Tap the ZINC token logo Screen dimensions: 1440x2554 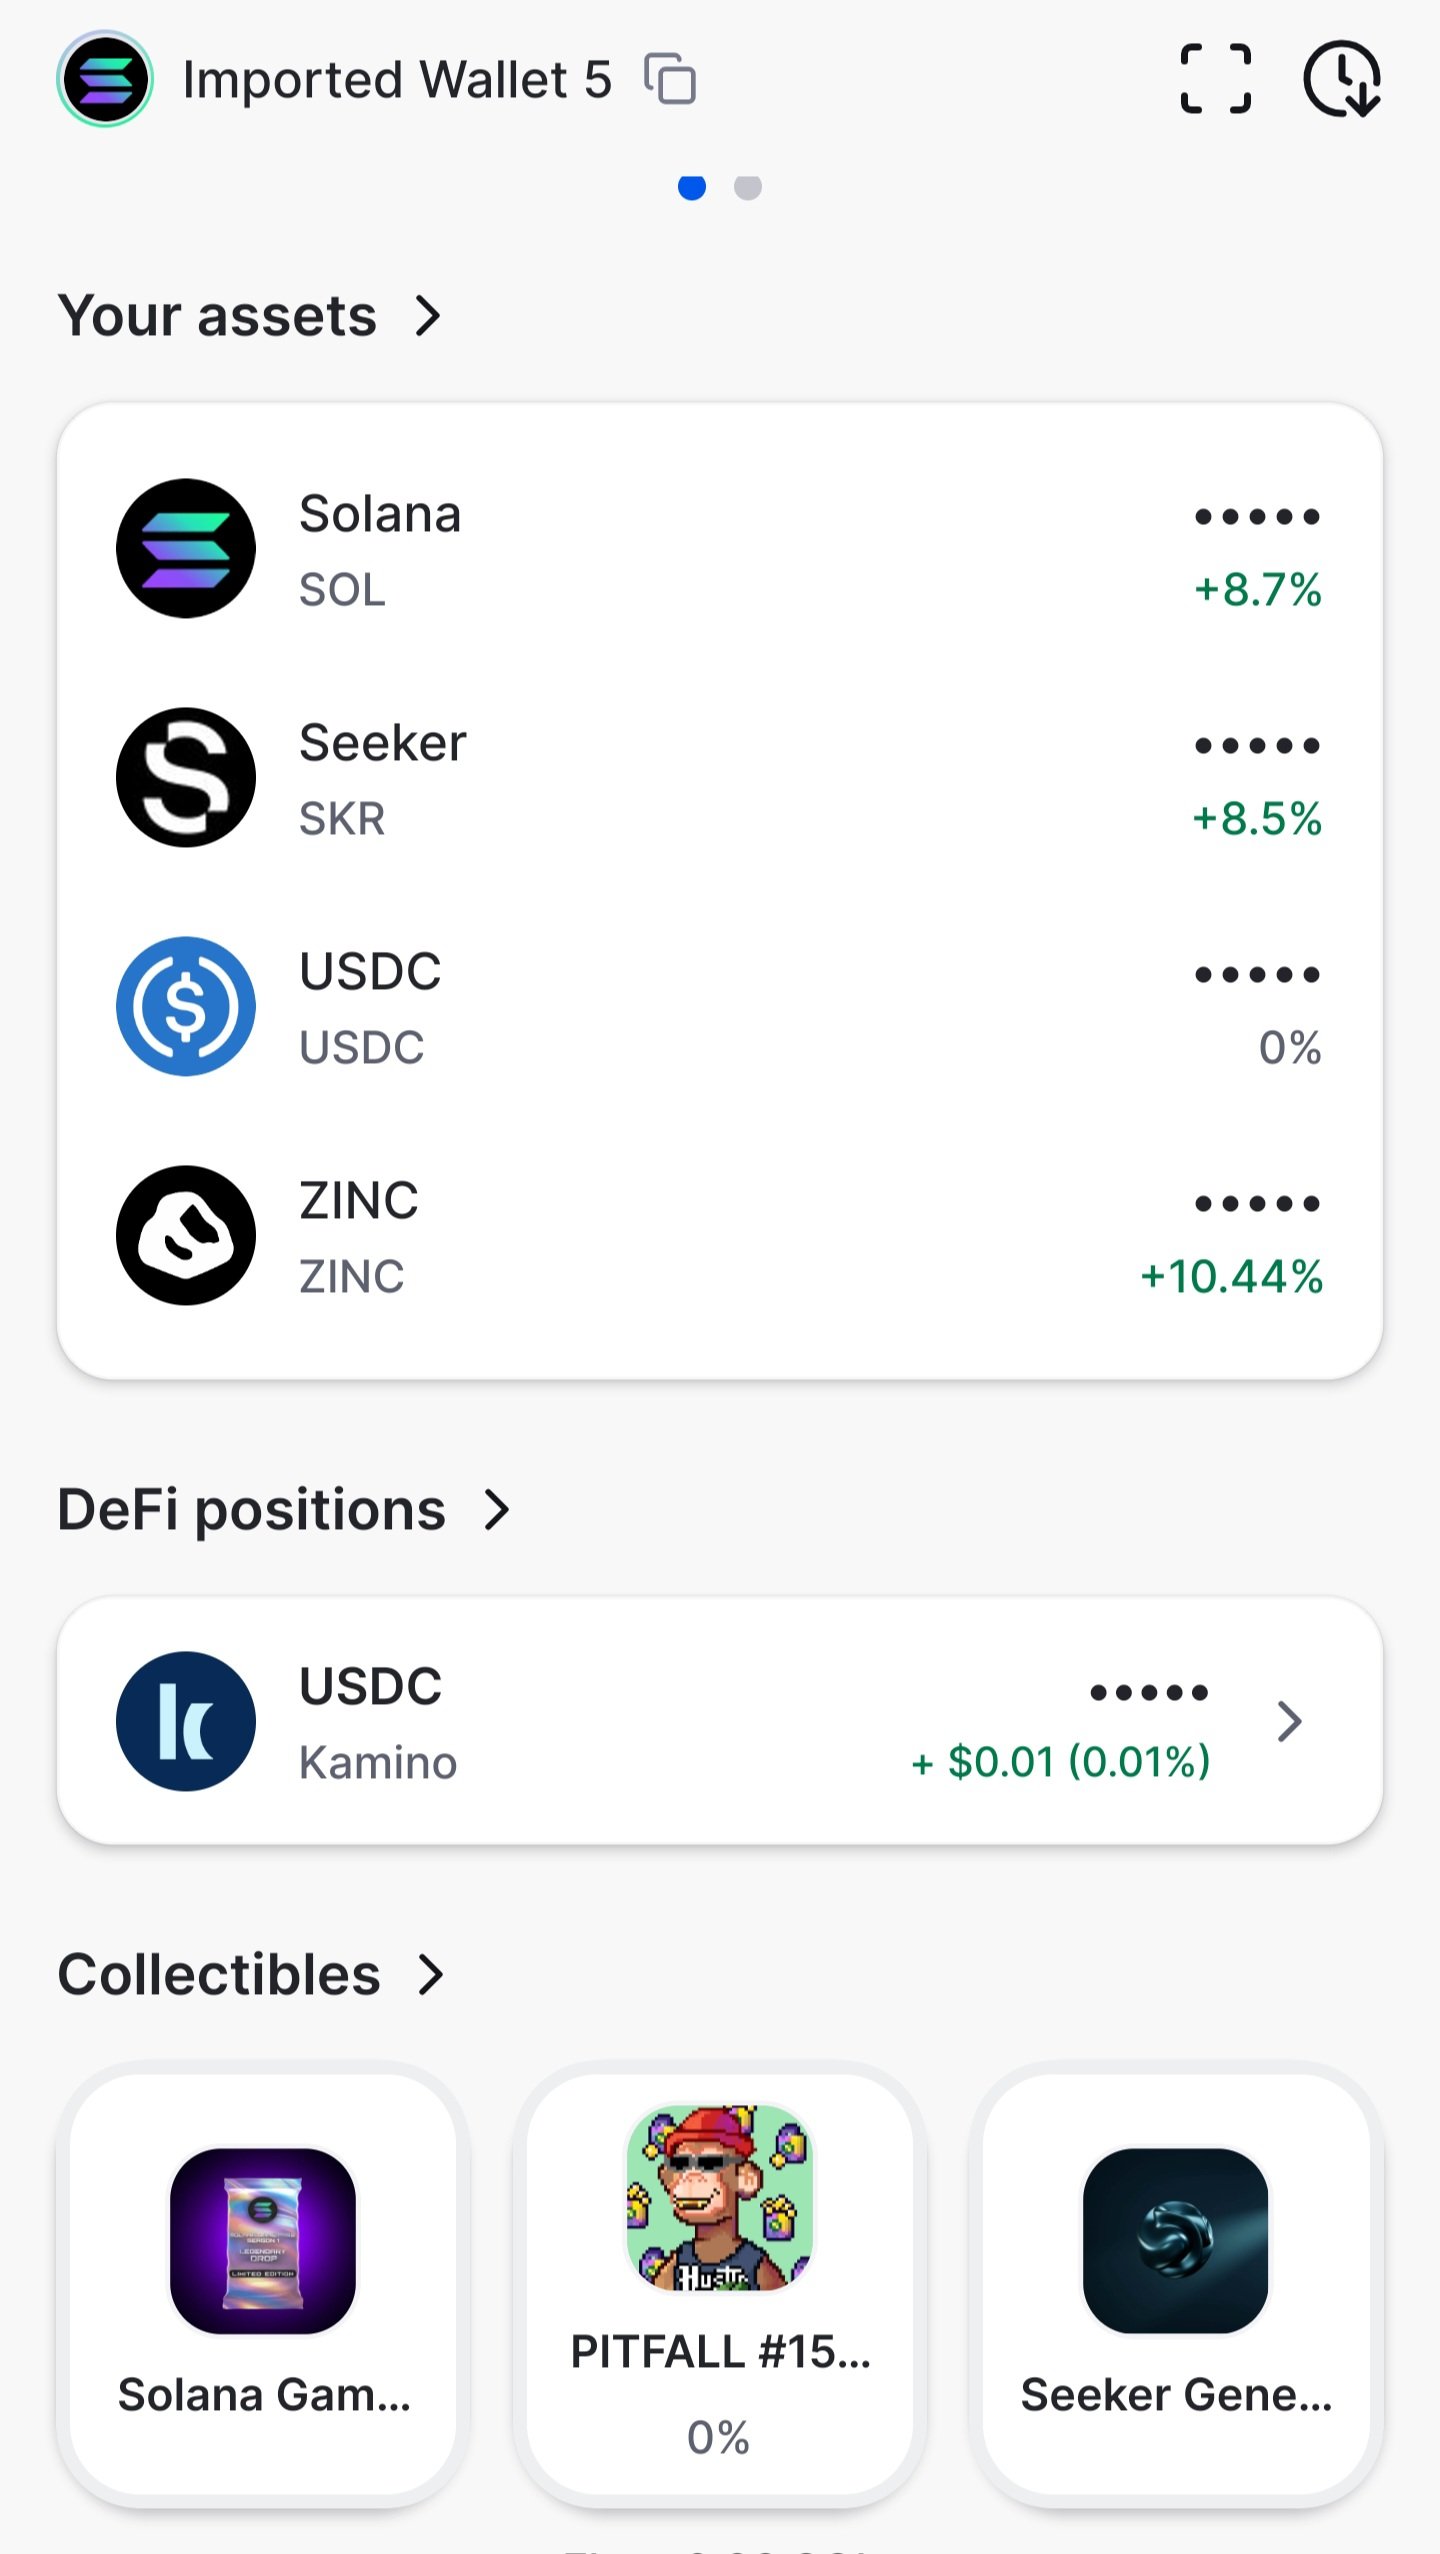pyautogui.click(x=186, y=1235)
